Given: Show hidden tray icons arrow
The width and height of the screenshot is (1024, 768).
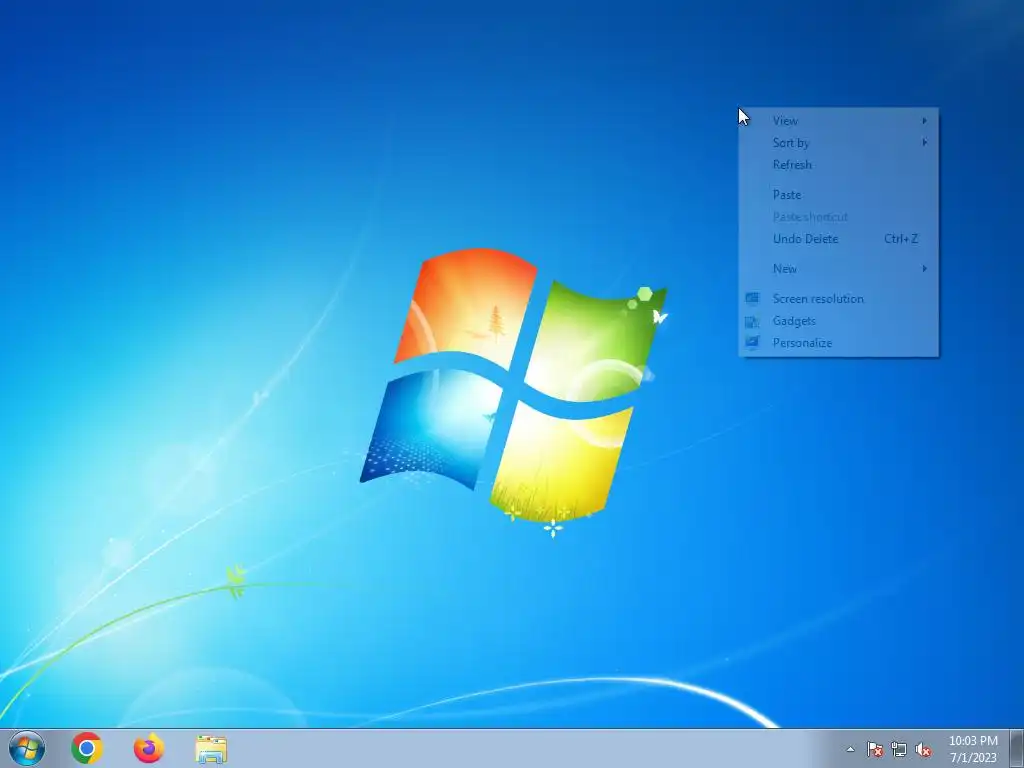Looking at the screenshot, I should [x=850, y=749].
